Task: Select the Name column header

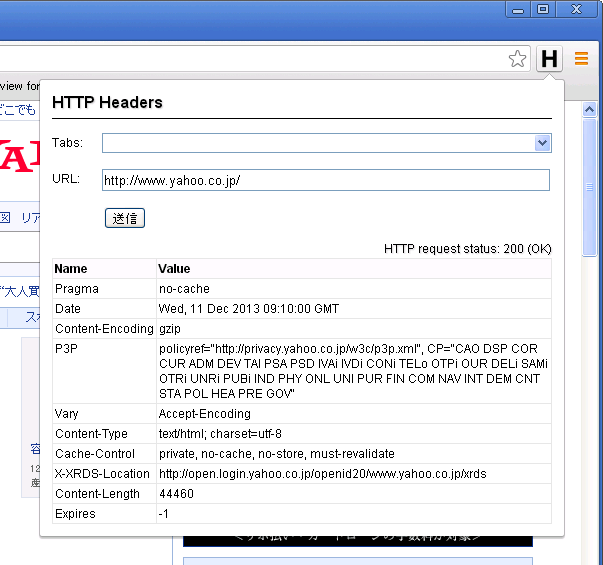Action: [71, 269]
